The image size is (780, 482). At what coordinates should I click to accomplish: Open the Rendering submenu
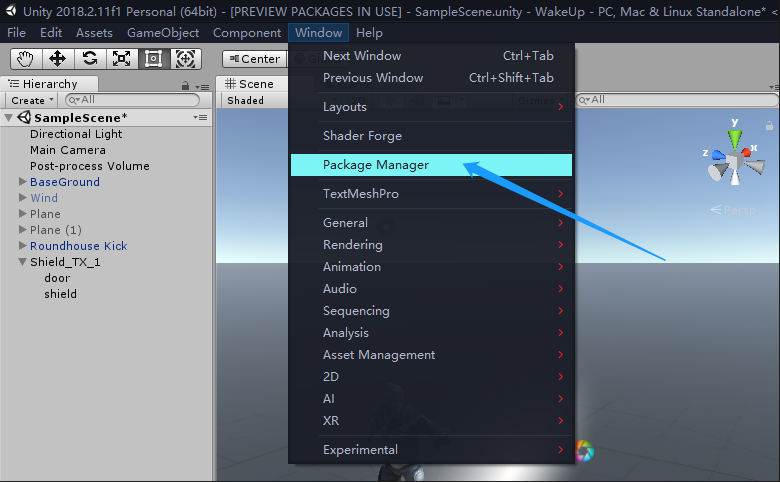point(431,244)
